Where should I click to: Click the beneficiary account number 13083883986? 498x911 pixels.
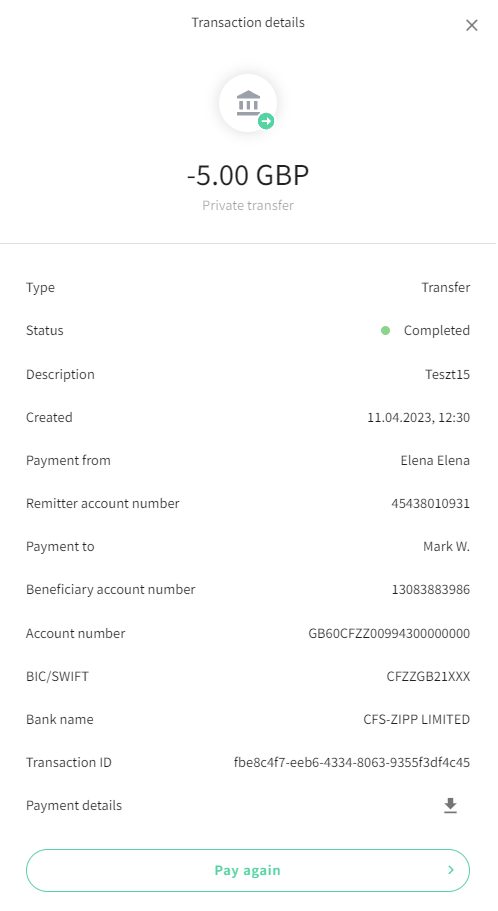(x=431, y=589)
